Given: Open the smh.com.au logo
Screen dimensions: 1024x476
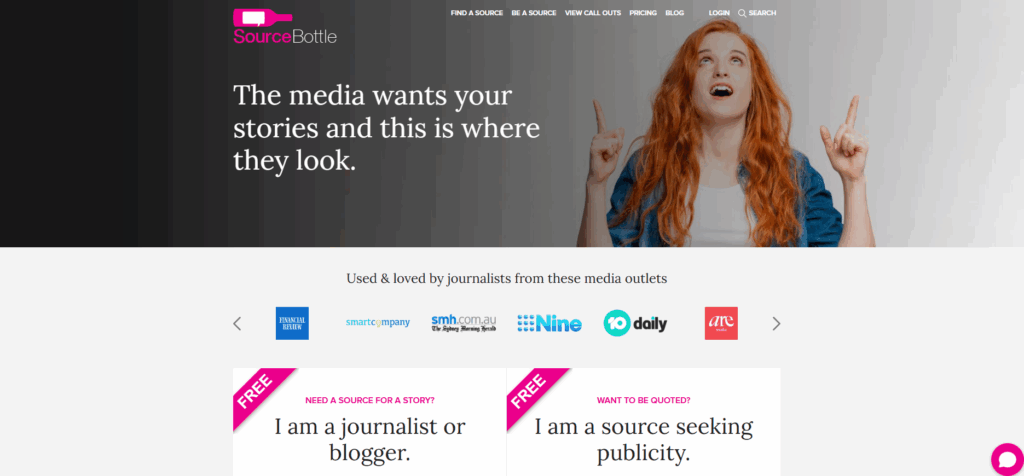Looking at the screenshot, I should tap(464, 323).
